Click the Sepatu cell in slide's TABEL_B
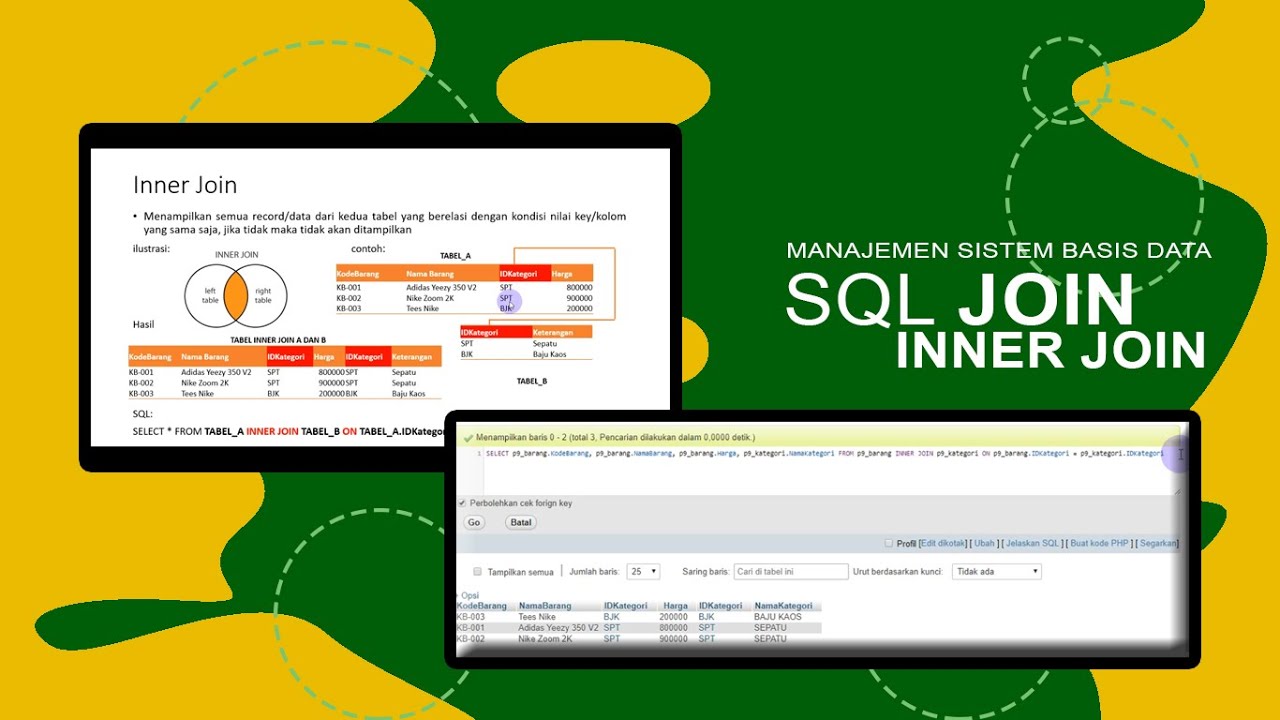This screenshot has height=720, width=1280. pyautogui.click(x=546, y=343)
